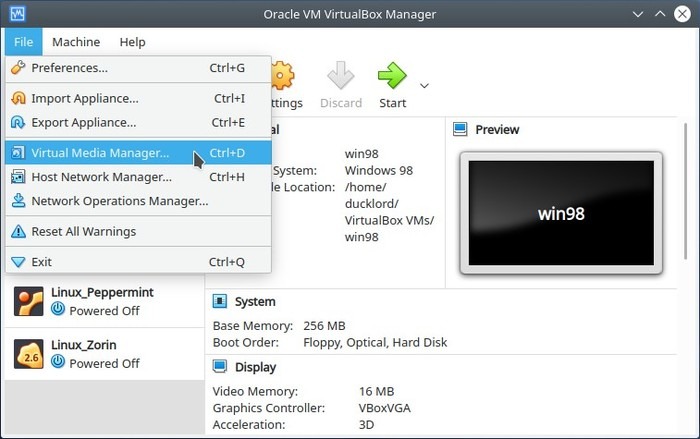Open the Machine menu

pos(76,42)
